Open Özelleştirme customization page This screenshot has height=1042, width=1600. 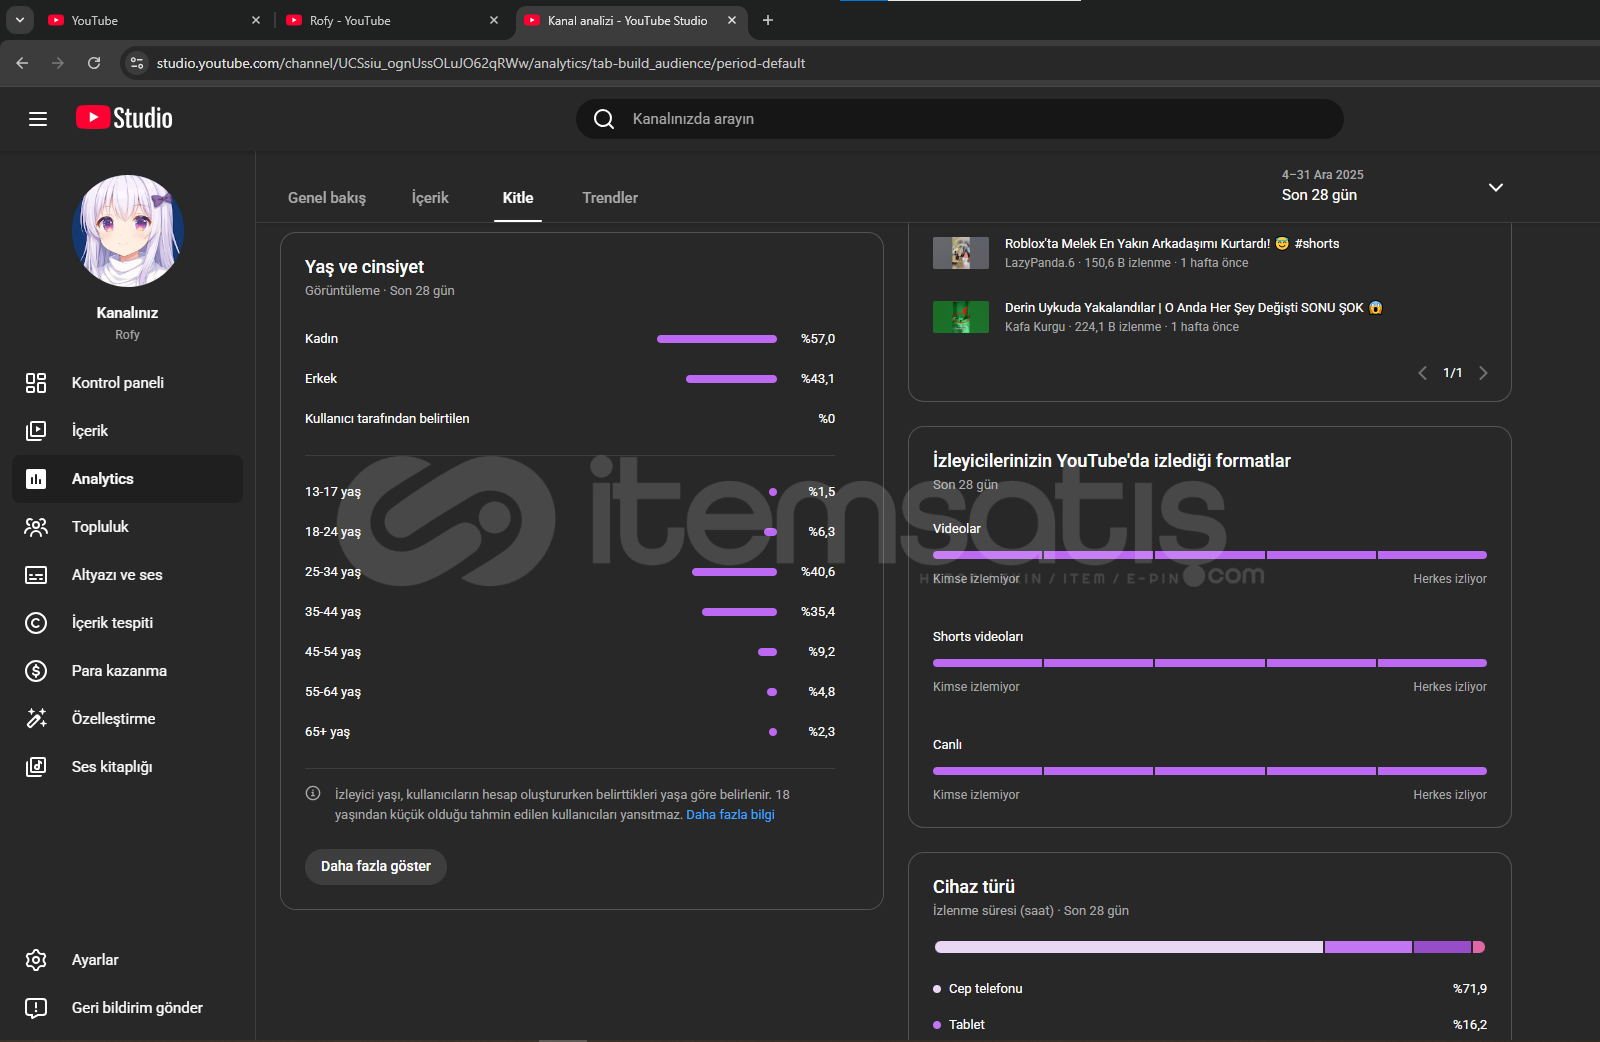[x=113, y=719]
